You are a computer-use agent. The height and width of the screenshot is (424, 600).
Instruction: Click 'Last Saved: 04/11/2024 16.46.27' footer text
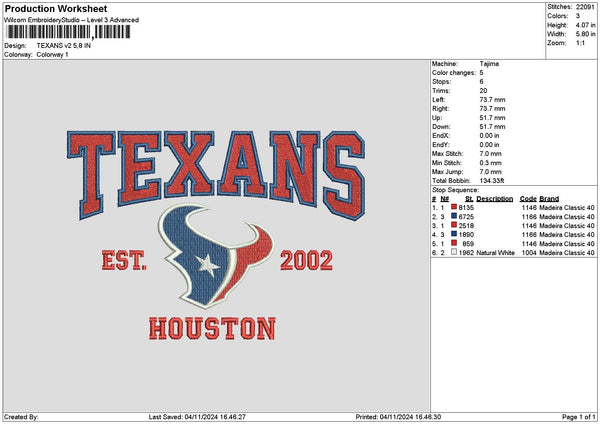pyautogui.click(x=197, y=417)
